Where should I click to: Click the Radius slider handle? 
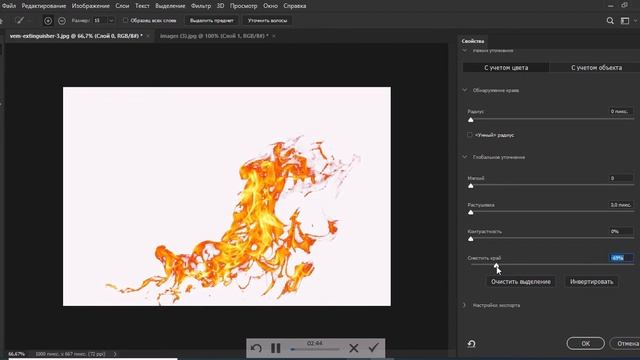[471, 120]
